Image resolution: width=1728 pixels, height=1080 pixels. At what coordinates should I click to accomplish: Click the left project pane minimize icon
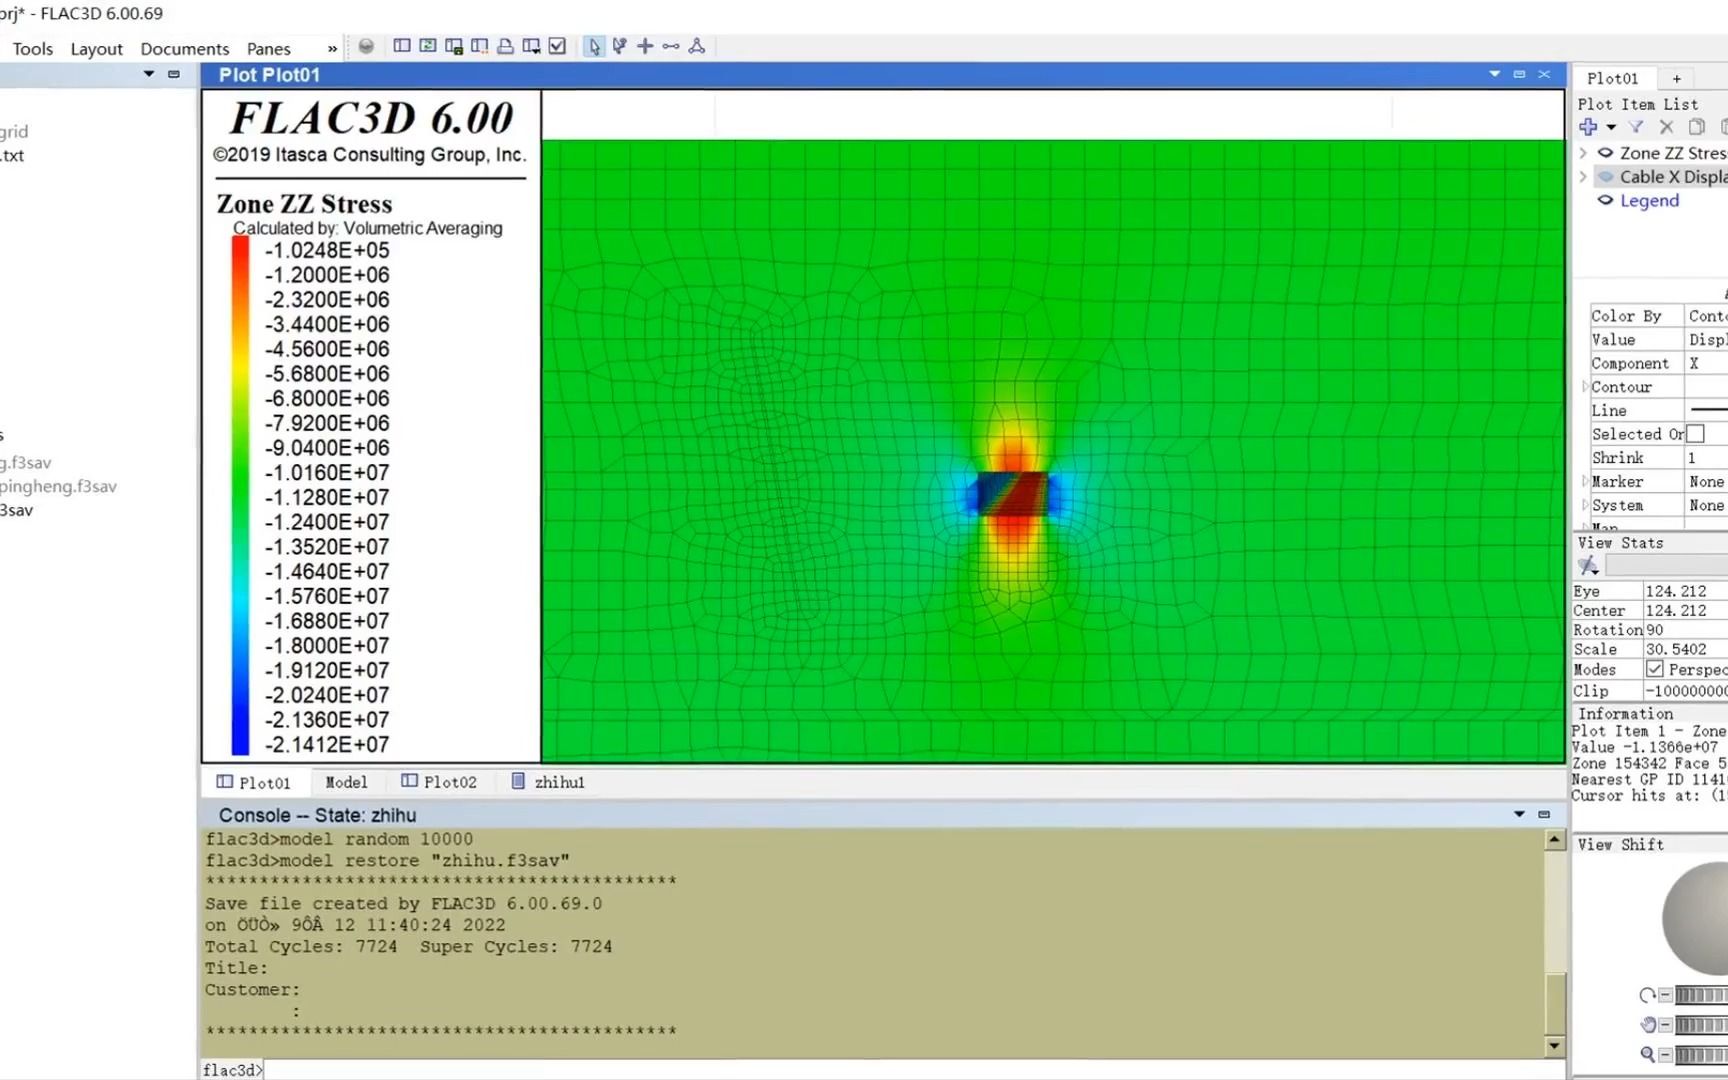[174, 74]
